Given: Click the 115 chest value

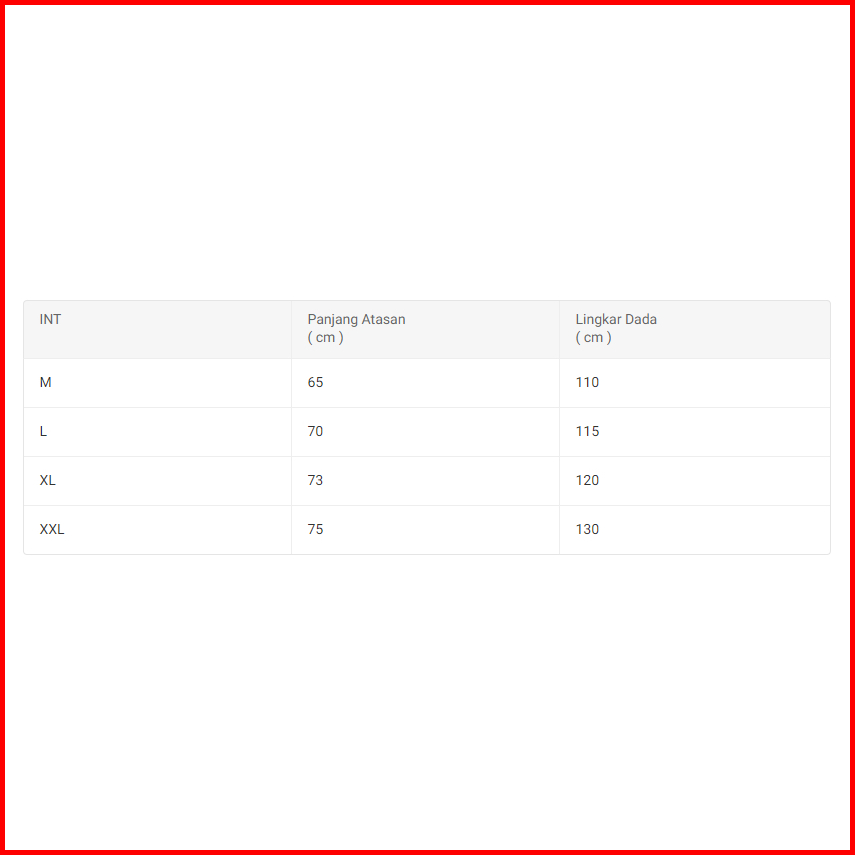Looking at the screenshot, I should point(587,432).
